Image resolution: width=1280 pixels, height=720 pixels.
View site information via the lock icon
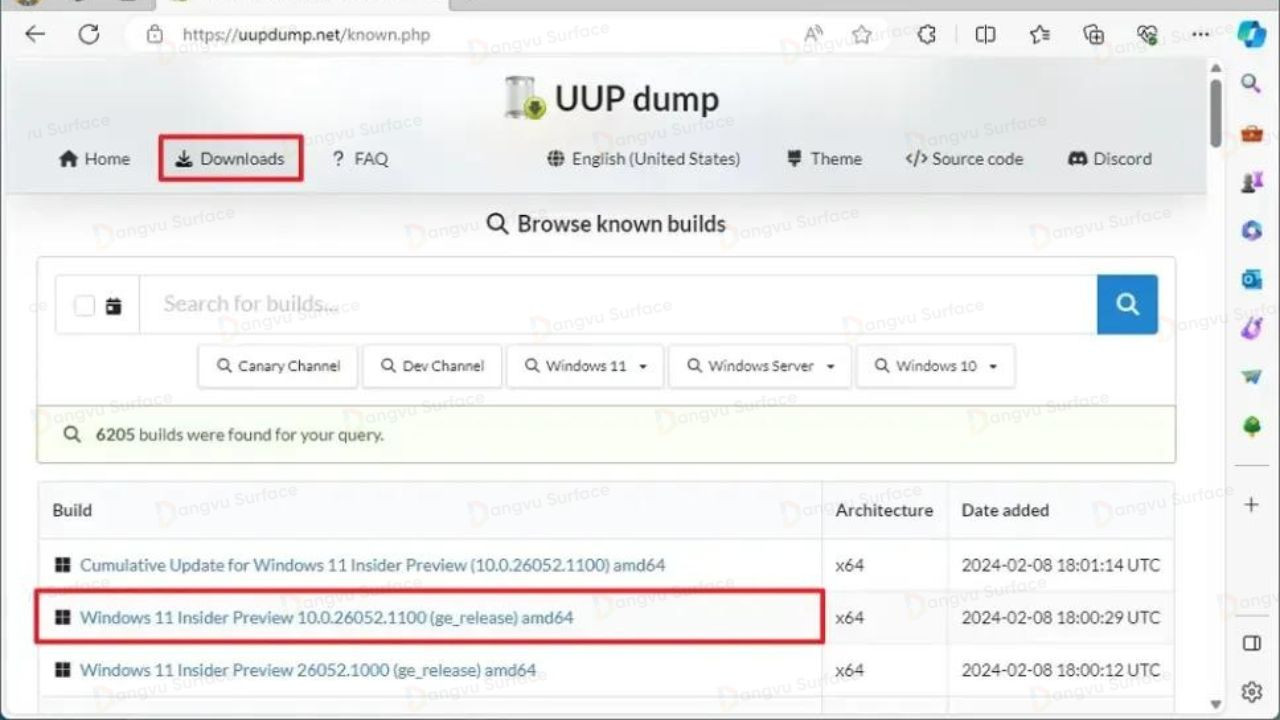[155, 34]
